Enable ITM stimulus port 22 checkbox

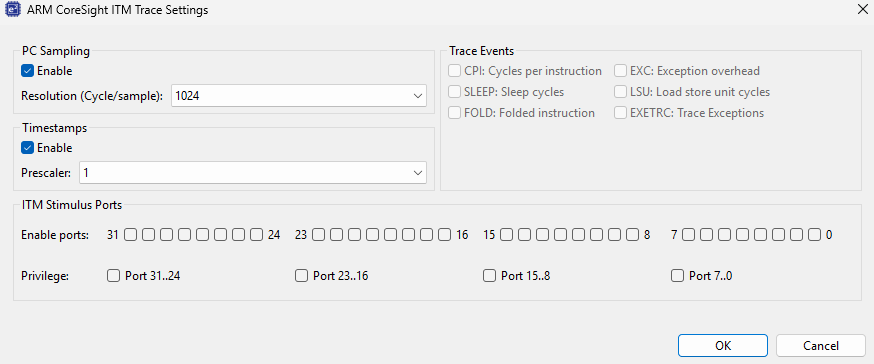click(336, 235)
